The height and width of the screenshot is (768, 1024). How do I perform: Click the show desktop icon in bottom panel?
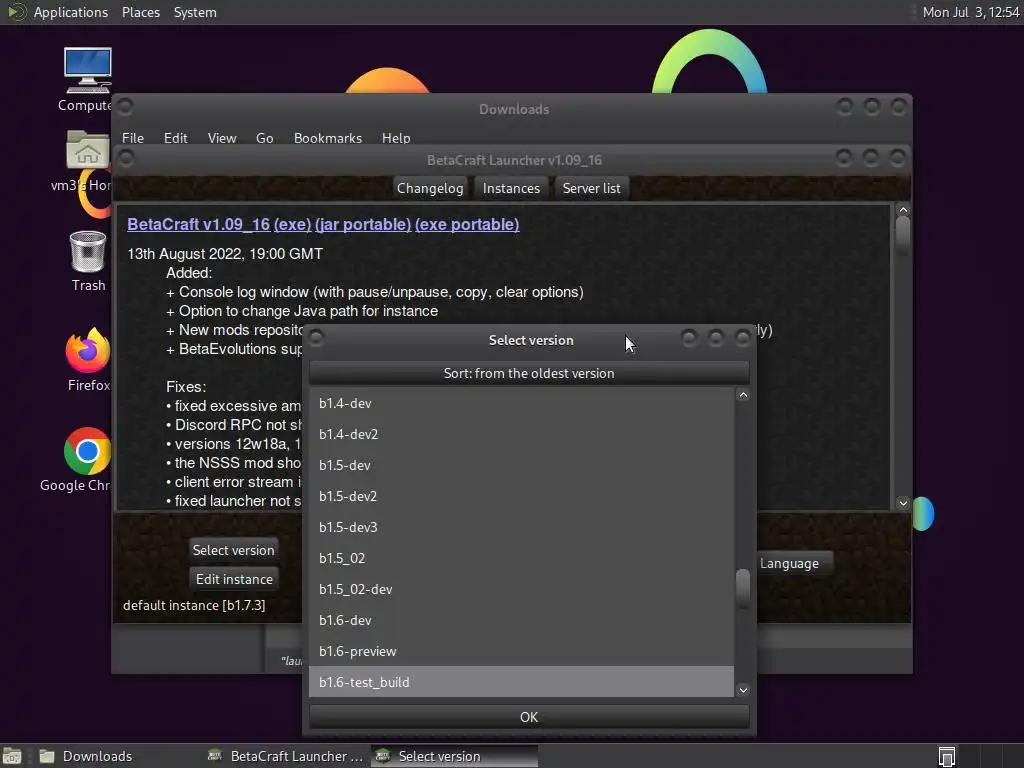pyautogui.click(x=12, y=756)
